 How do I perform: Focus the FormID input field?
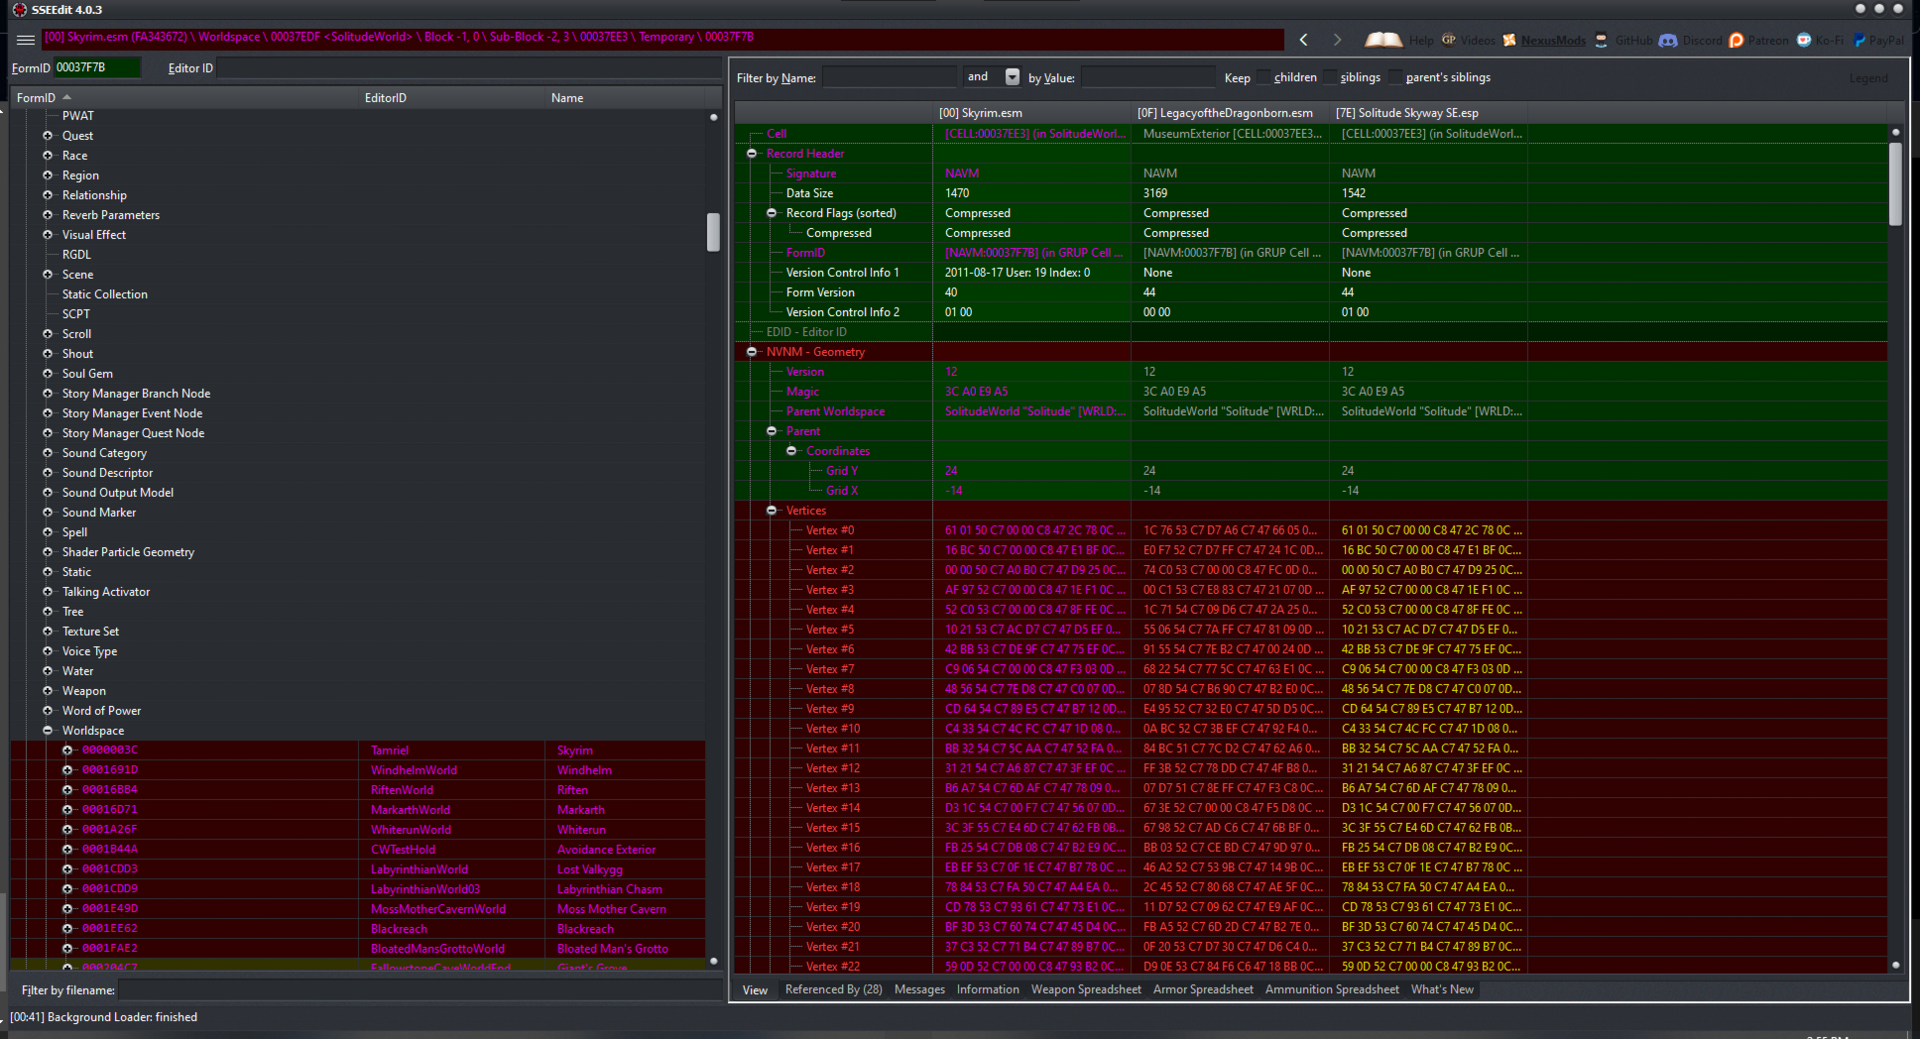pyautogui.click(x=96, y=68)
